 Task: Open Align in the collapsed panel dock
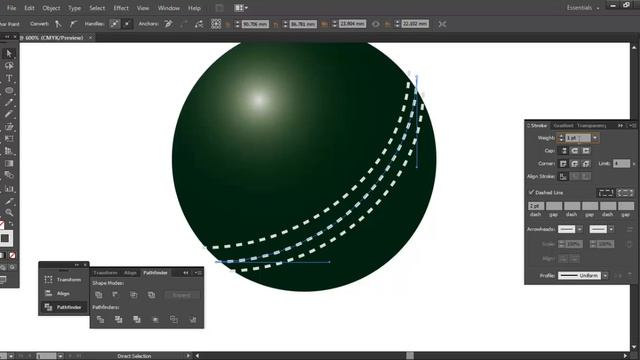64,293
